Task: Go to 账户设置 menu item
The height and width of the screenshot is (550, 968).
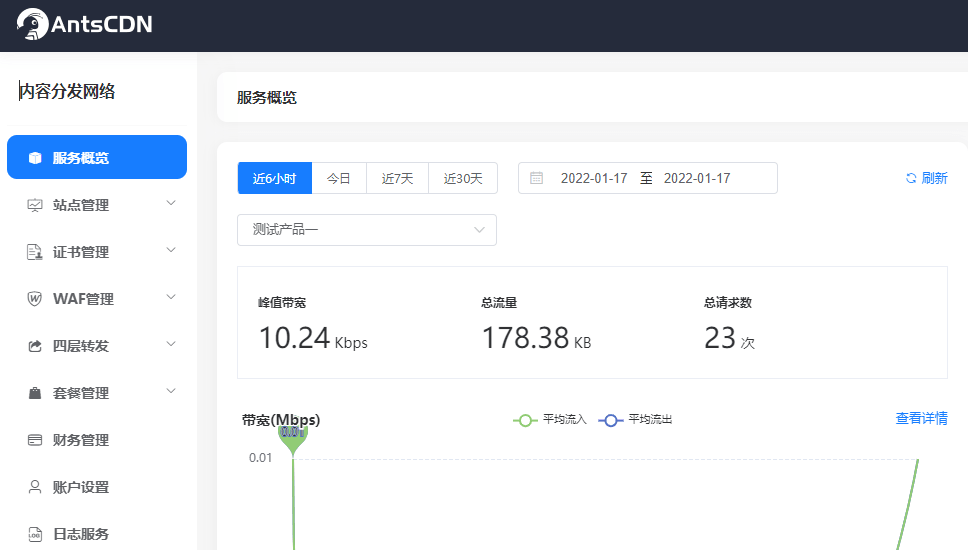Action: pos(80,487)
